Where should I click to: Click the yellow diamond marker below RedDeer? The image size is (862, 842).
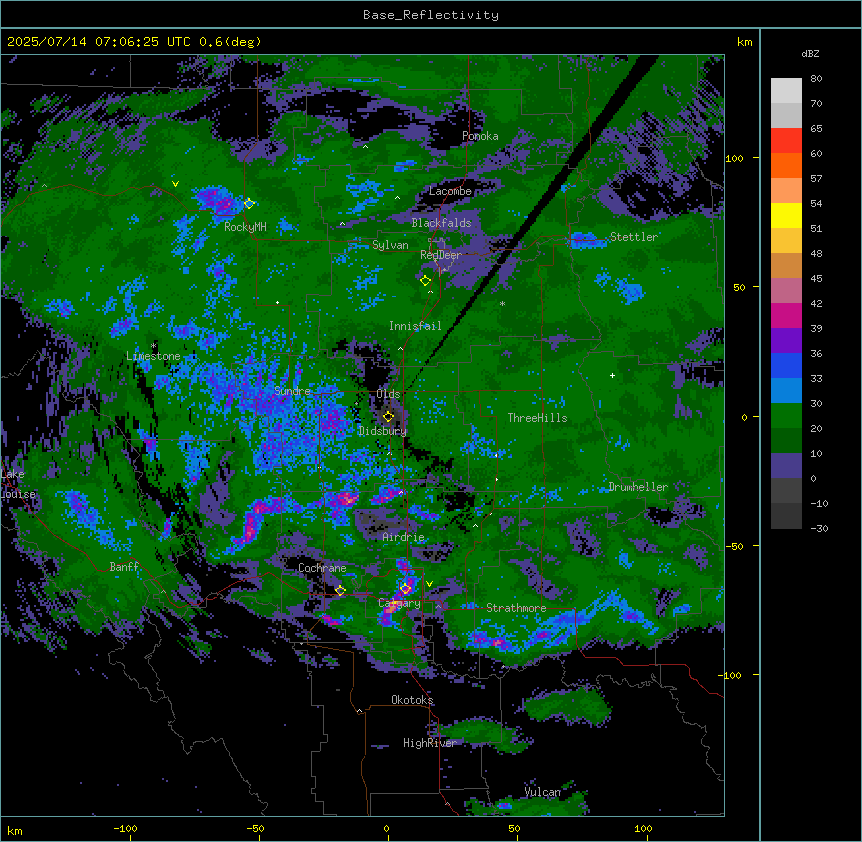[425, 281]
